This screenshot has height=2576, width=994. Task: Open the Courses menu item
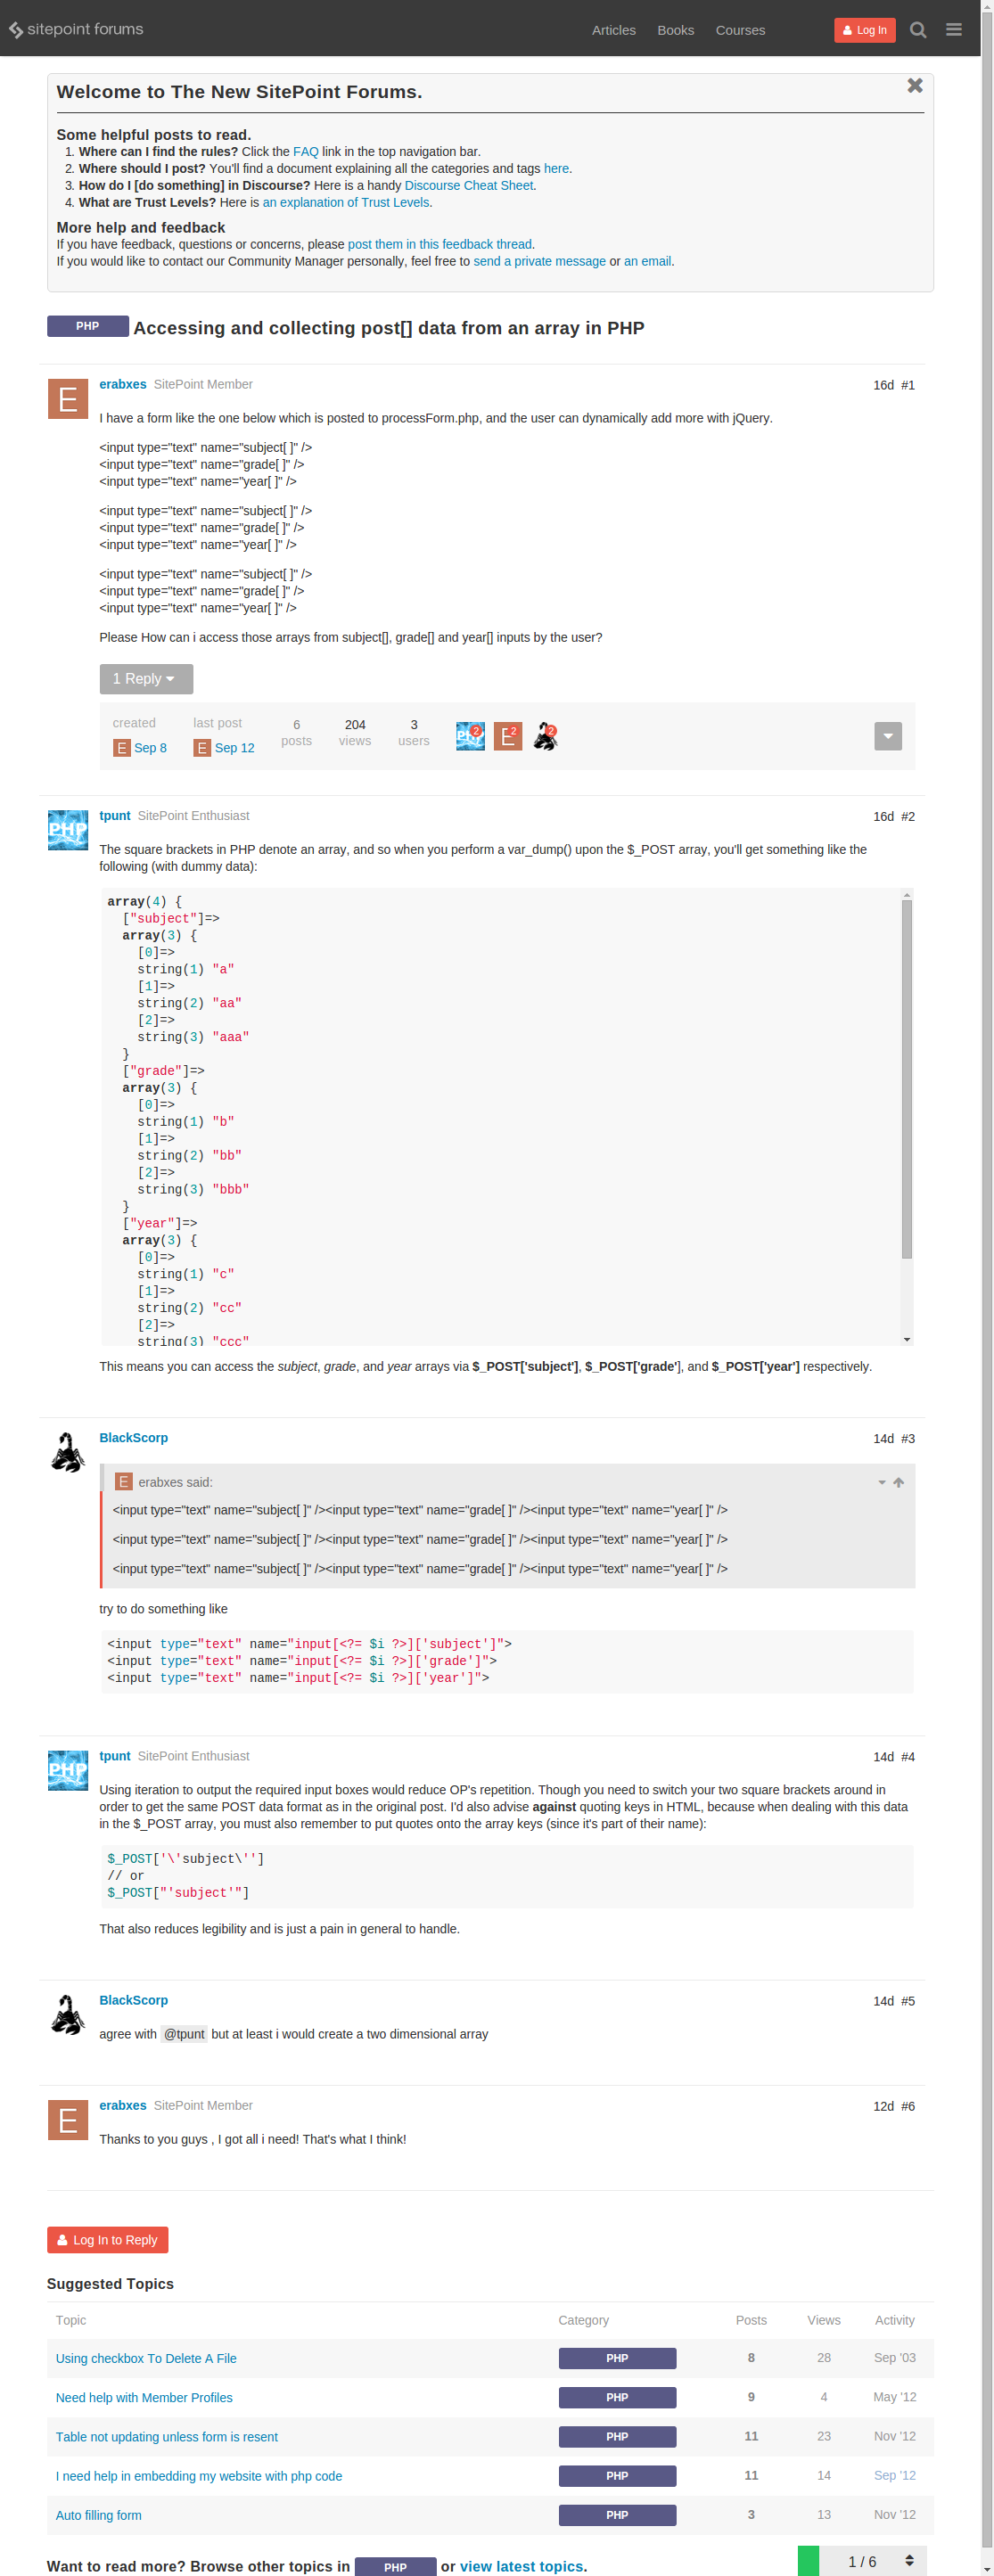739,30
